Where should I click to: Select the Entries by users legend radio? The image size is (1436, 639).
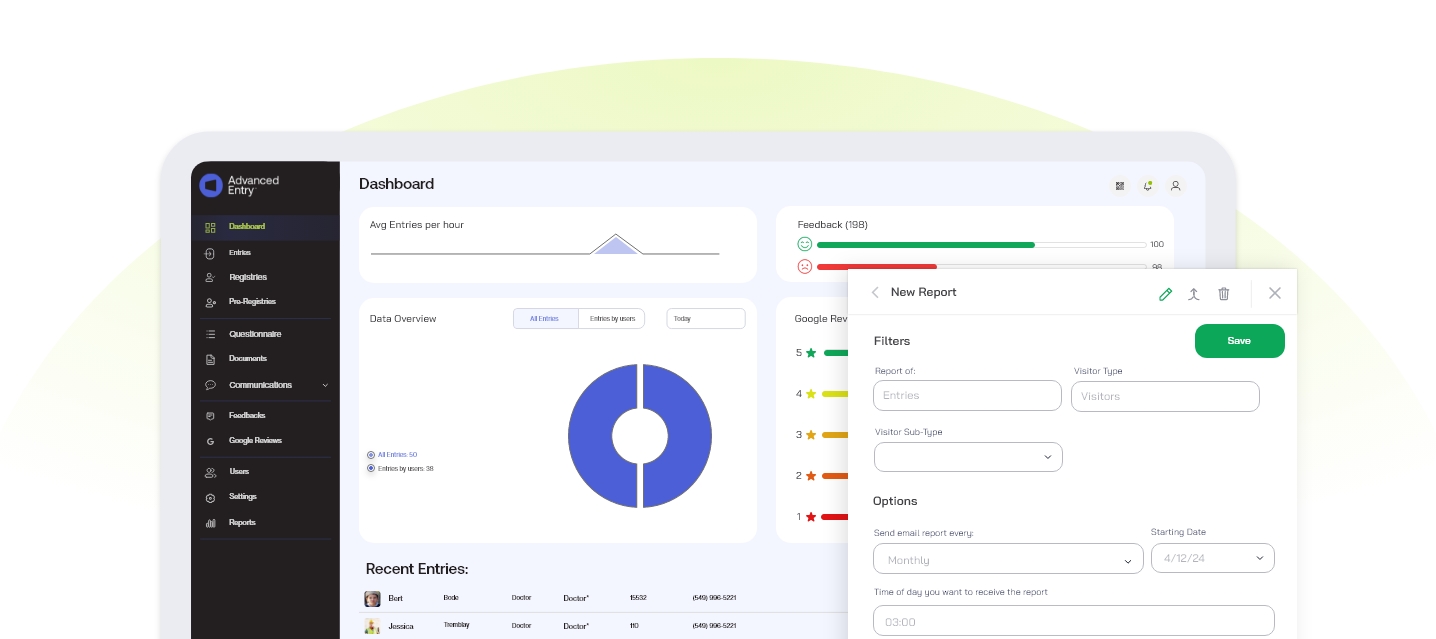pyautogui.click(x=371, y=468)
